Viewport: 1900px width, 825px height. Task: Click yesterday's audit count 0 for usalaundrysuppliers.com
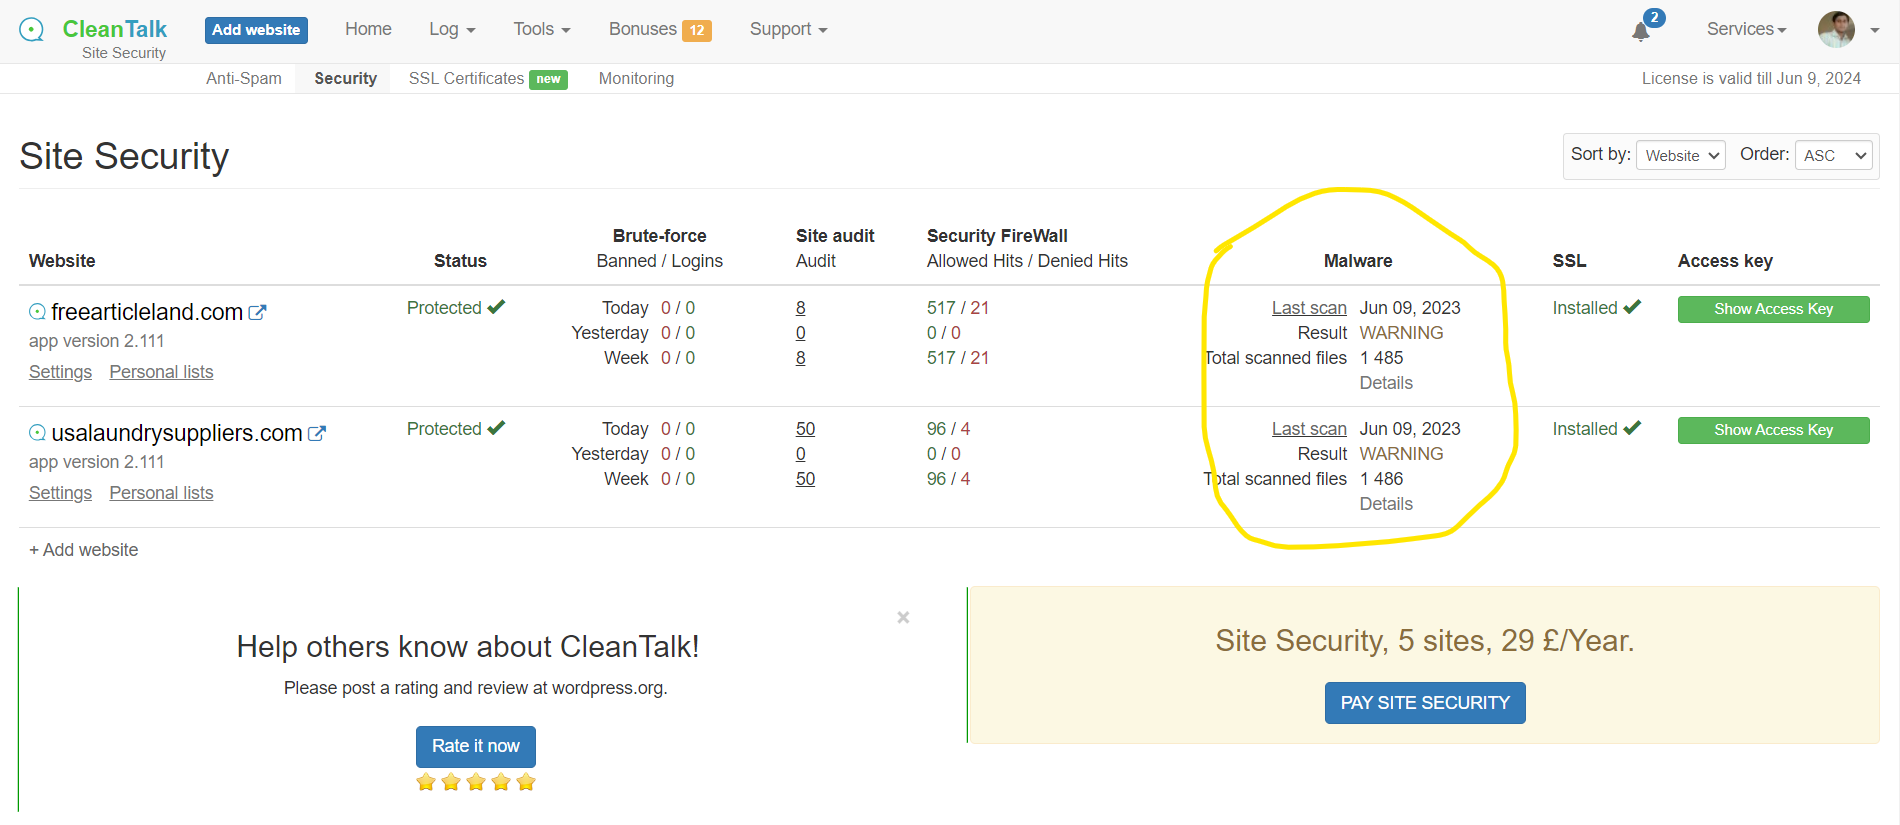coord(801,454)
